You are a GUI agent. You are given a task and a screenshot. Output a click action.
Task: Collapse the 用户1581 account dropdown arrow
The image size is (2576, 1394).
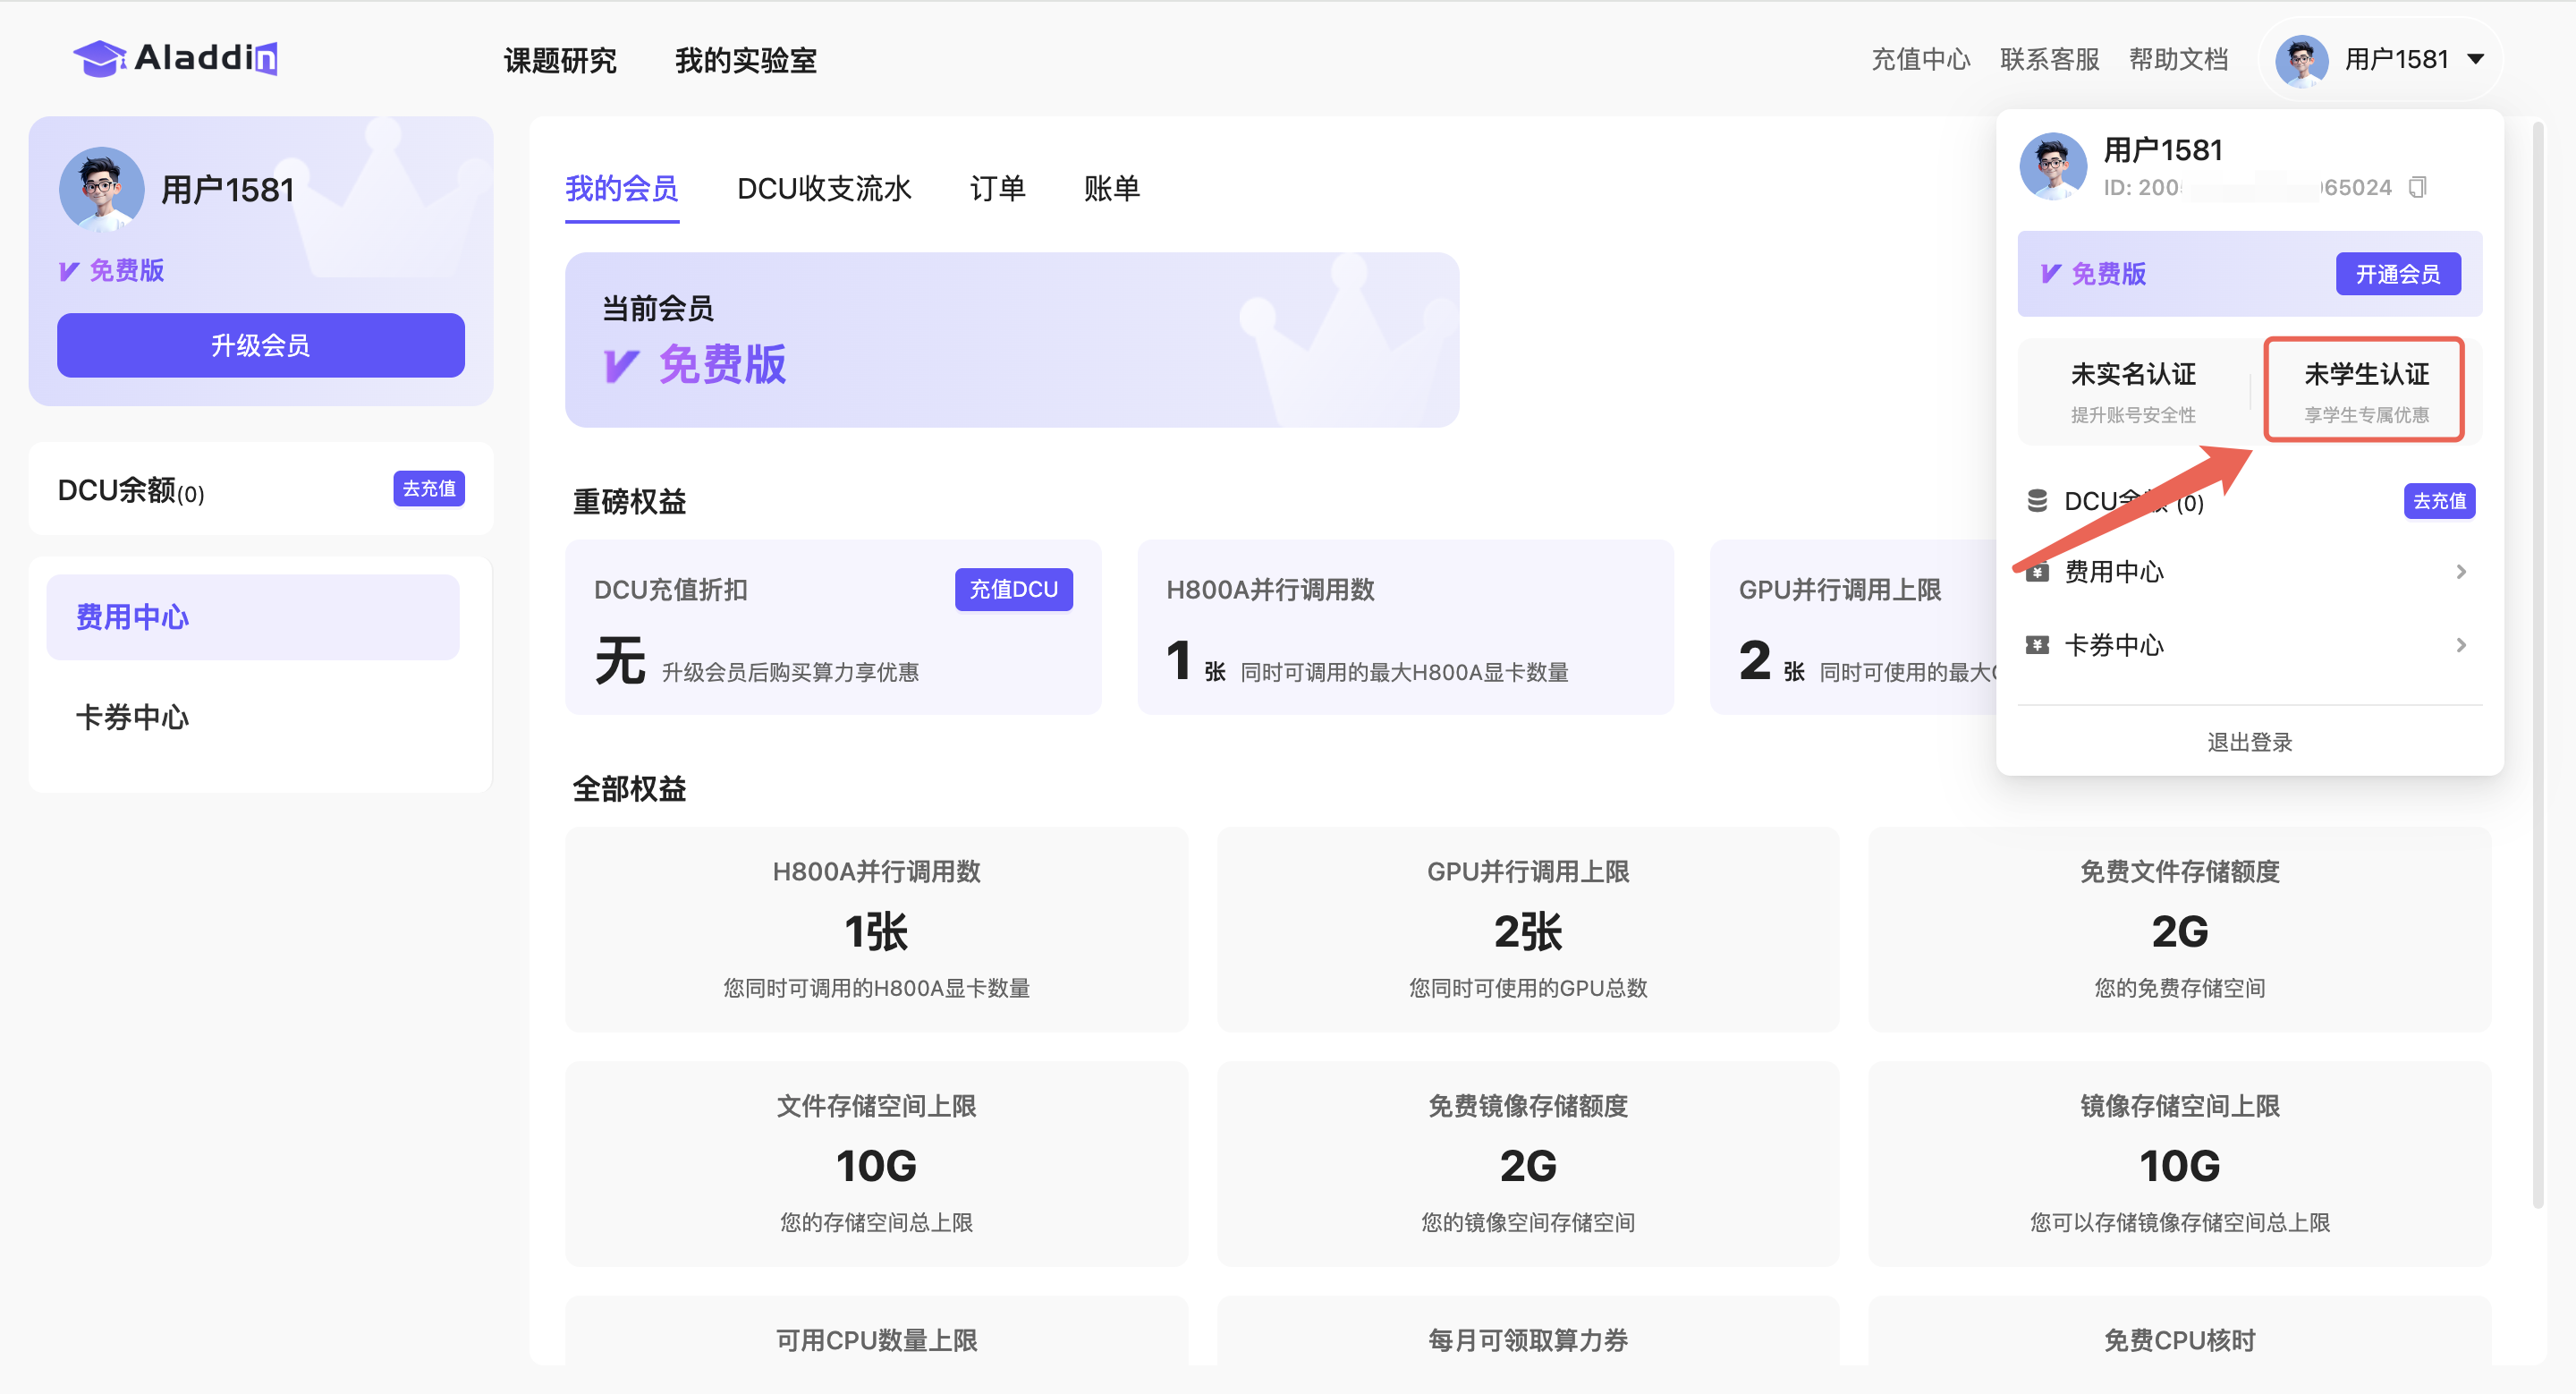2476,59
